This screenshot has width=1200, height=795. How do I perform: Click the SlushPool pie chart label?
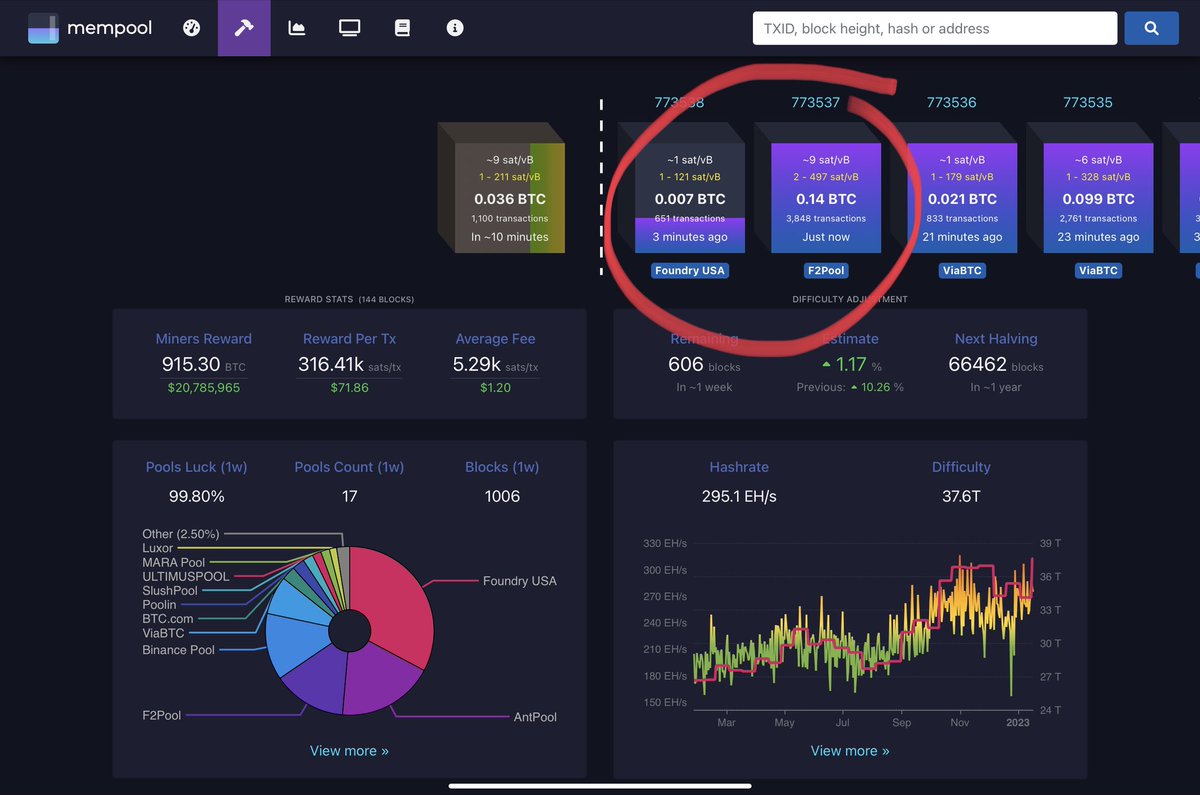(170, 591)
